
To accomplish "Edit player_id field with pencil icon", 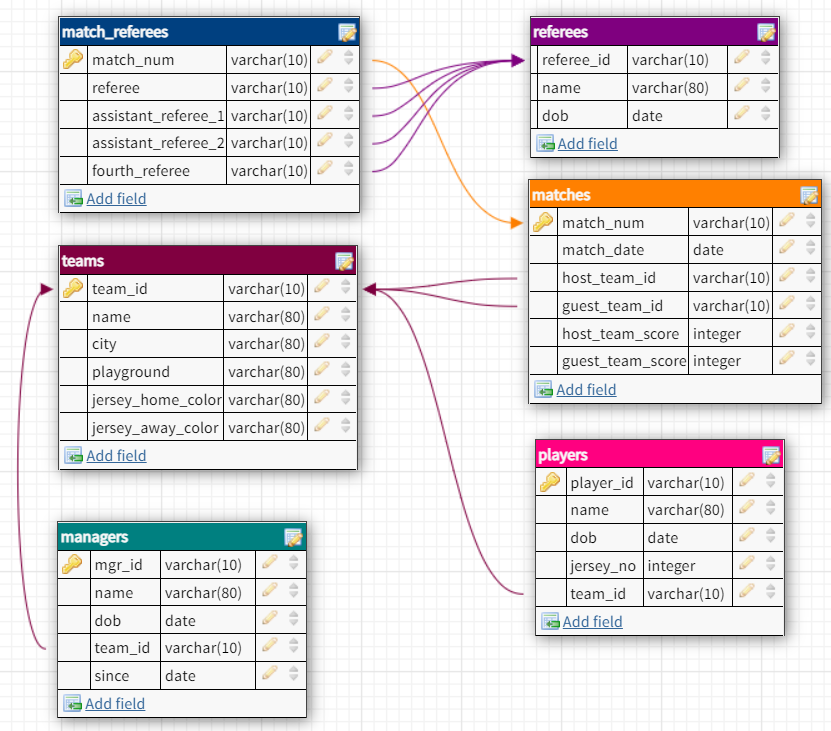I will tap(747, 480).
